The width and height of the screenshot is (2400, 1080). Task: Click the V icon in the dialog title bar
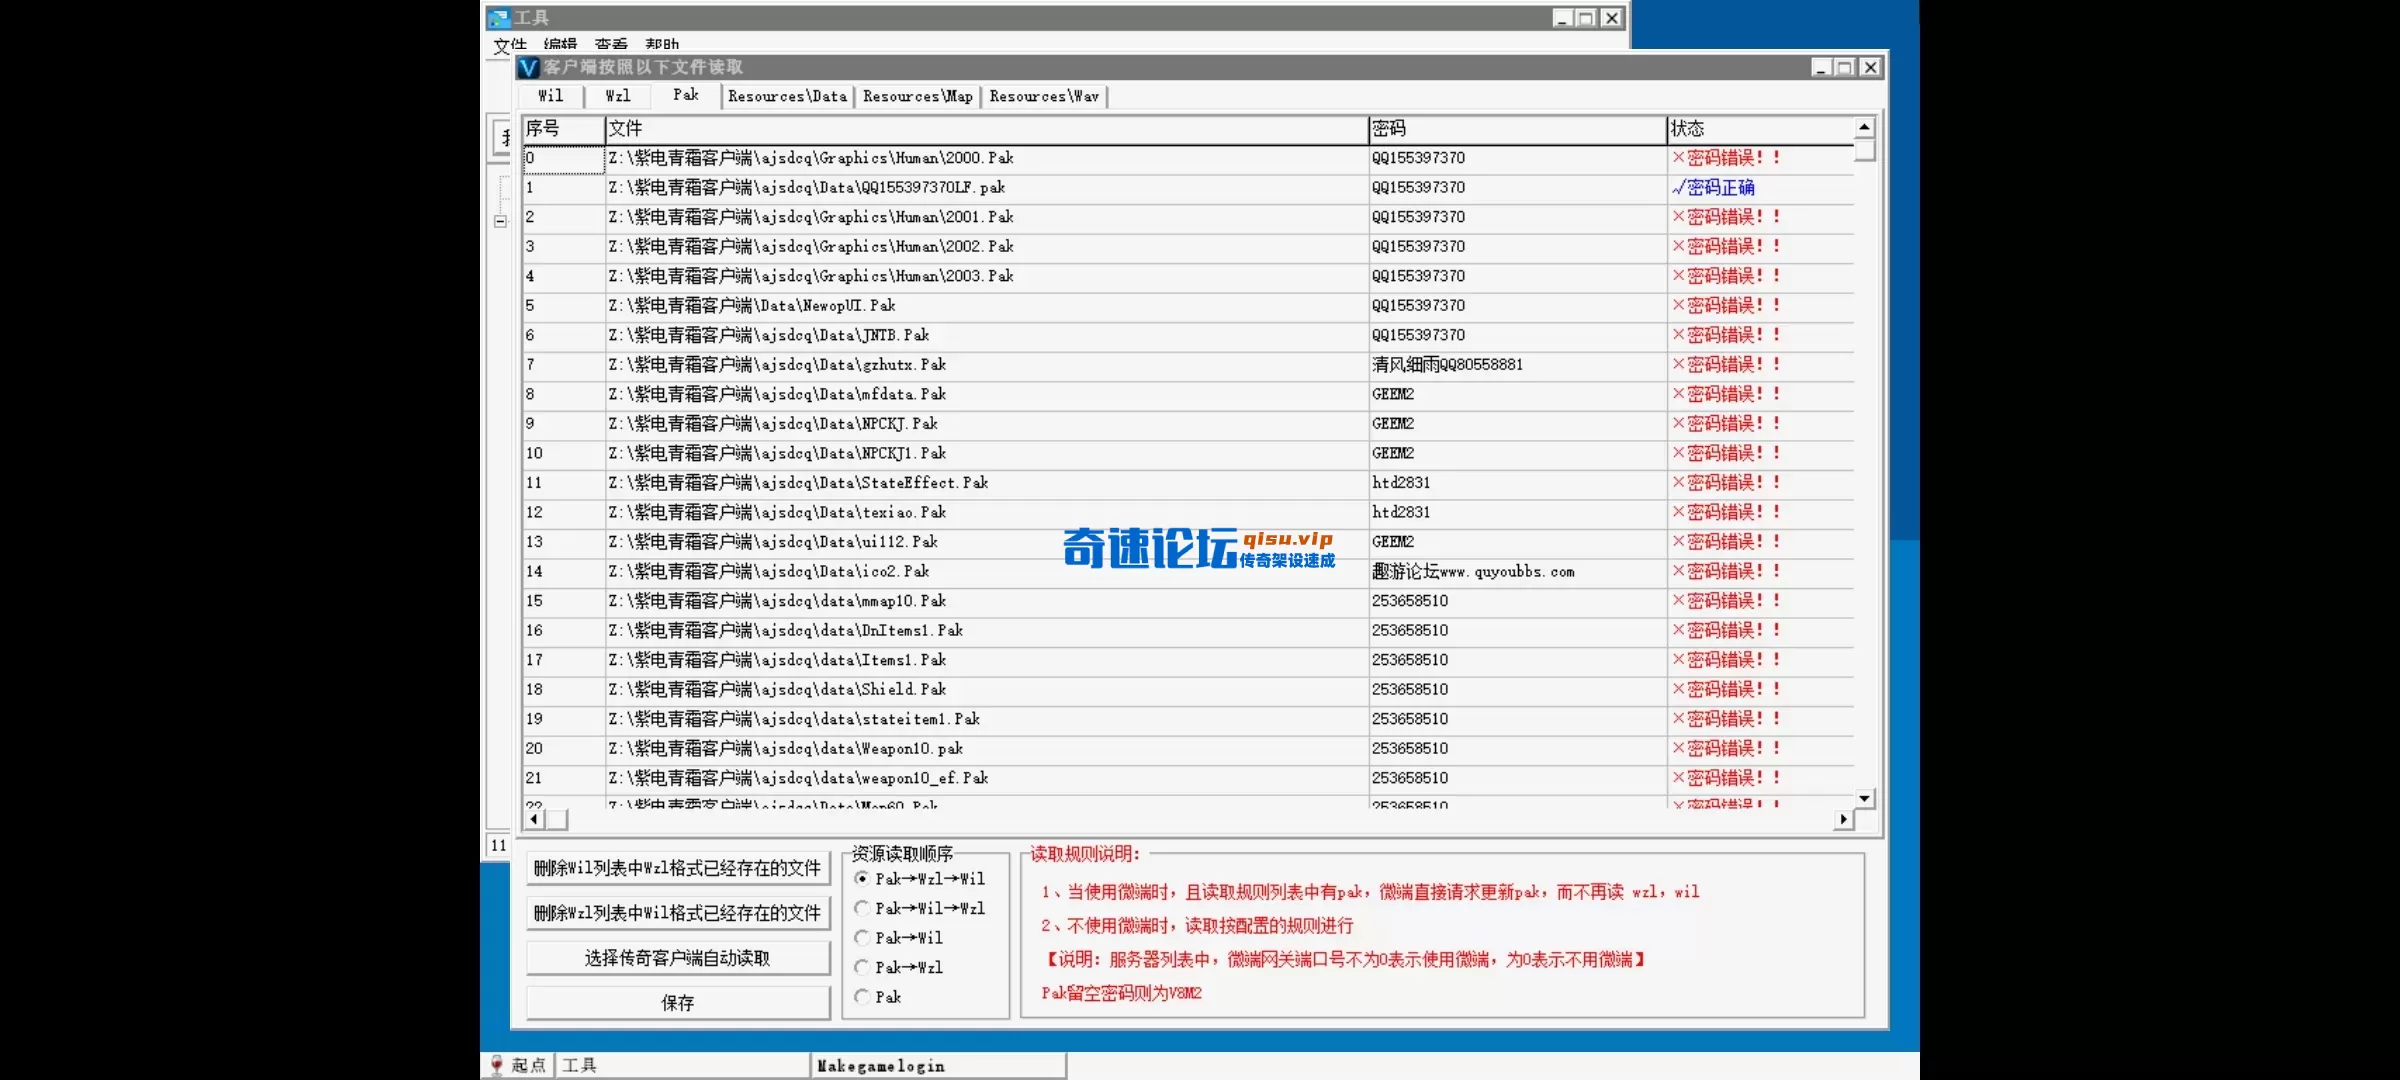point(528,67)
